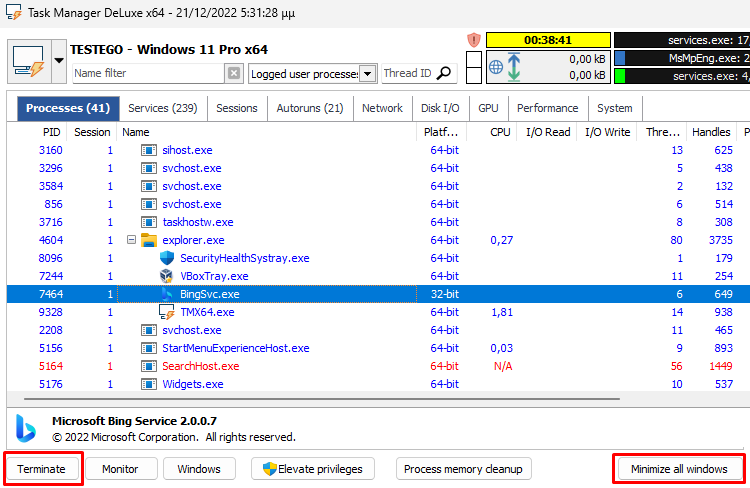The image size is (750, 488).
Task: Collapse the explorer.exe tree node
Action: pos(131,240)
